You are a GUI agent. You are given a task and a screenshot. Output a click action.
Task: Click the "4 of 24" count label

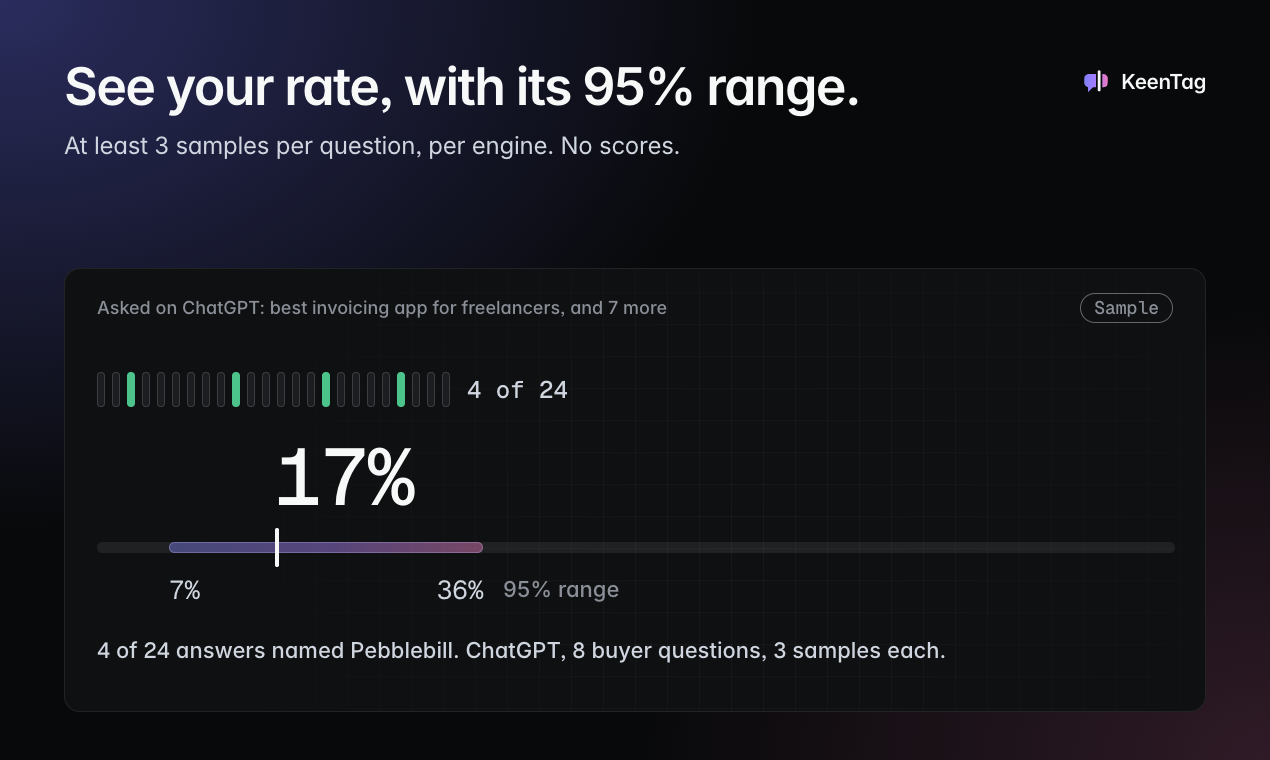[x=518, y=390]
